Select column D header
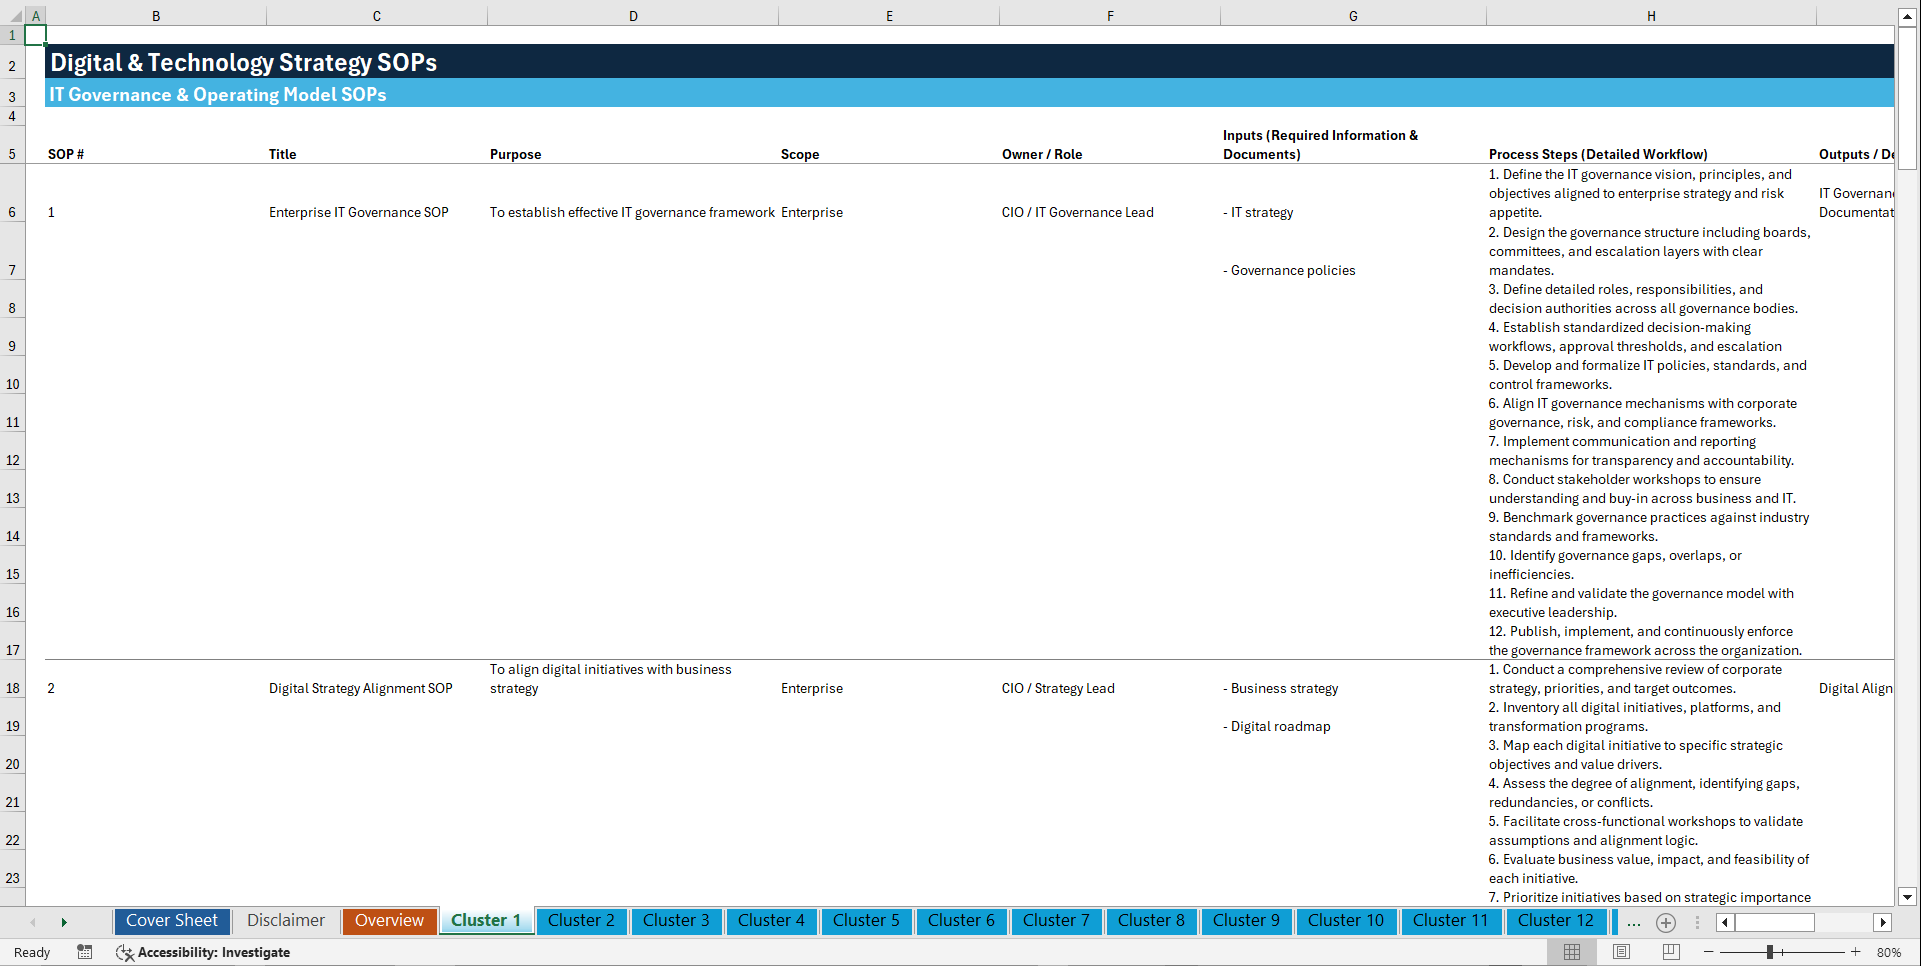 tap(633, 16)
